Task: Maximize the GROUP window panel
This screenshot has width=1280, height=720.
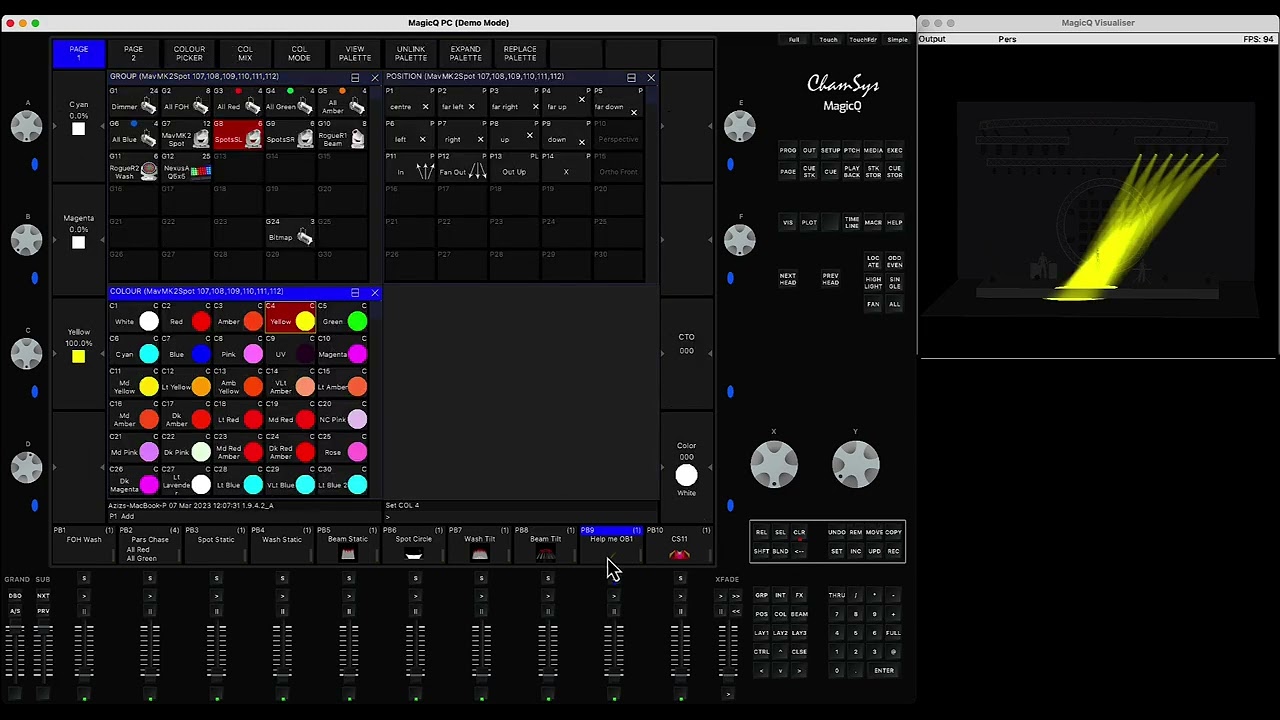Action: tap(355, 77)
